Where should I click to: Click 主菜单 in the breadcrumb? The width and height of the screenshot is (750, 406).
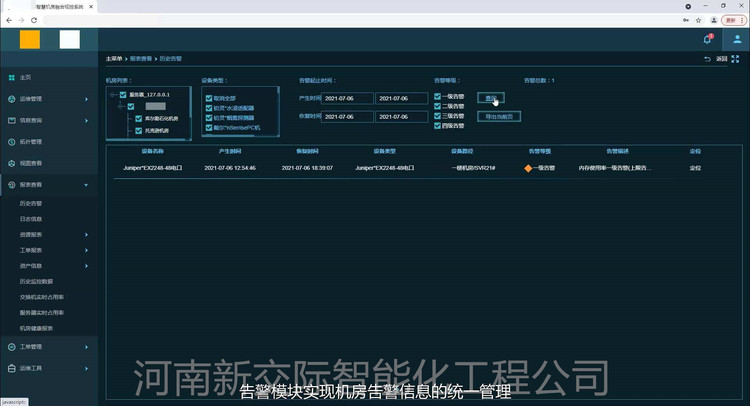(114, 59)
